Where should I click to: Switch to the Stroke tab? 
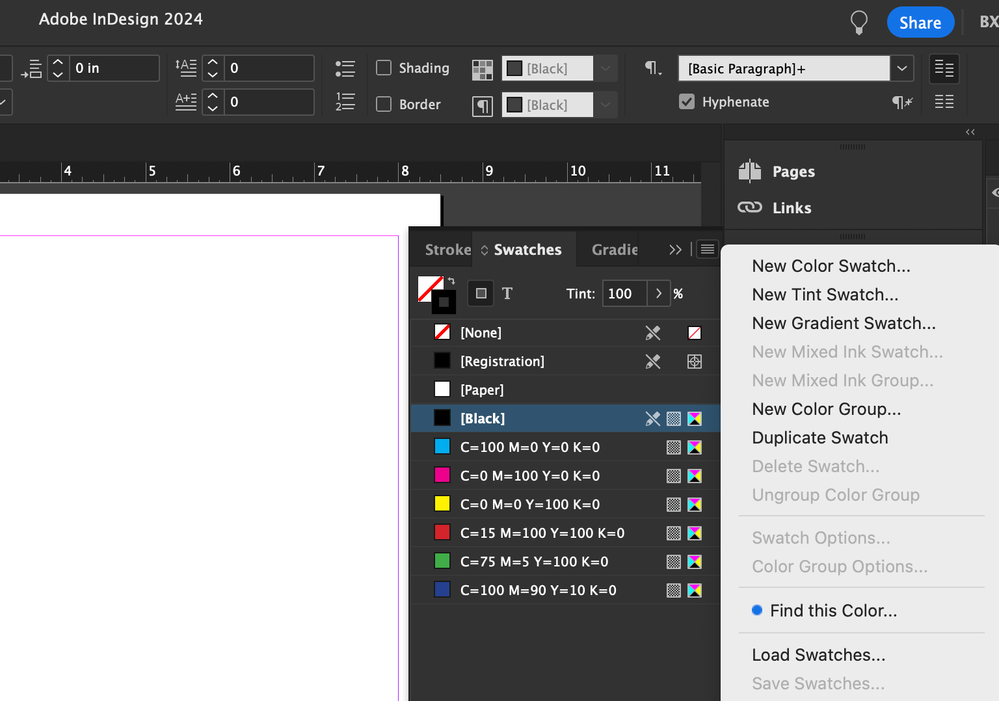447,249
